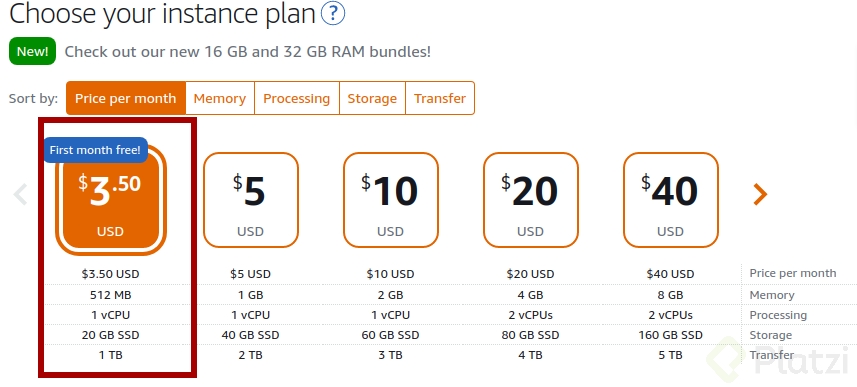
Task: Go back with left chevron arrow
Action: pos(20,194)
